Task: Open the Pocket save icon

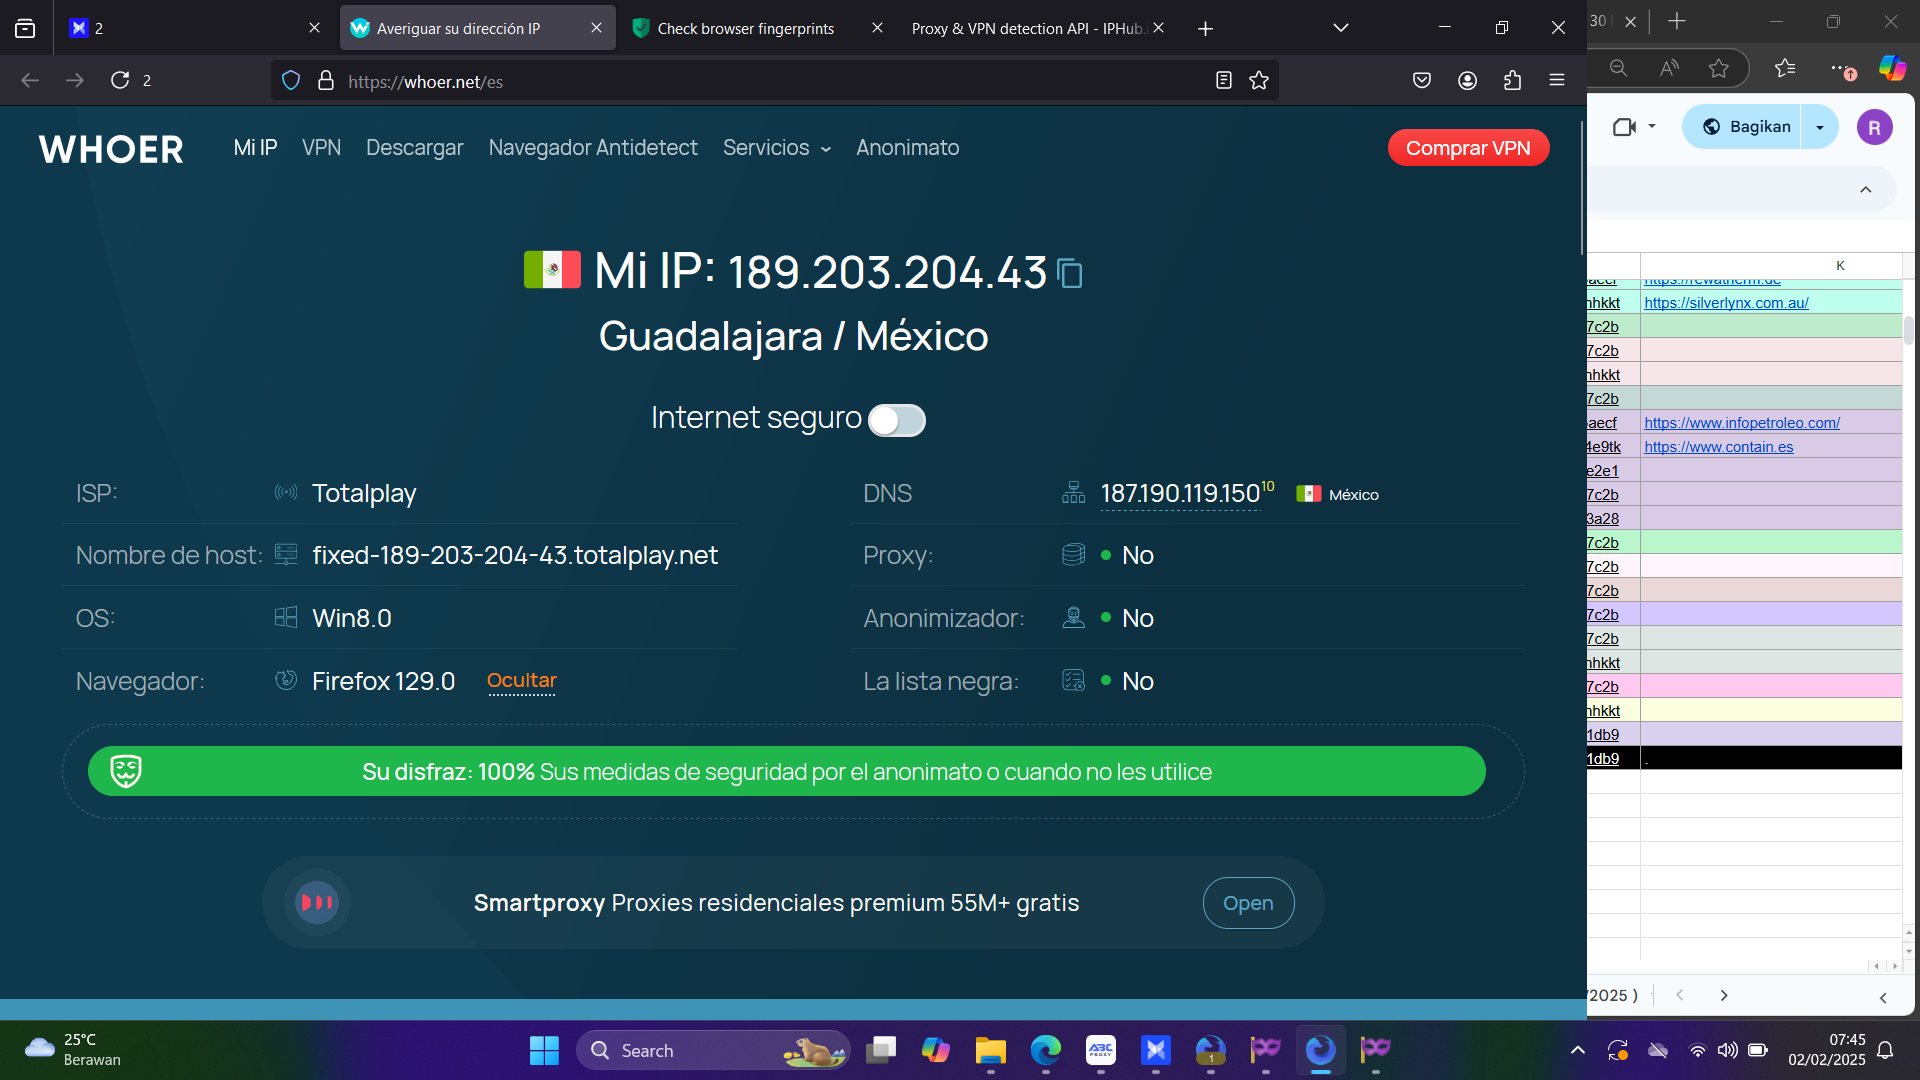Action: [x=1421, y=81]
